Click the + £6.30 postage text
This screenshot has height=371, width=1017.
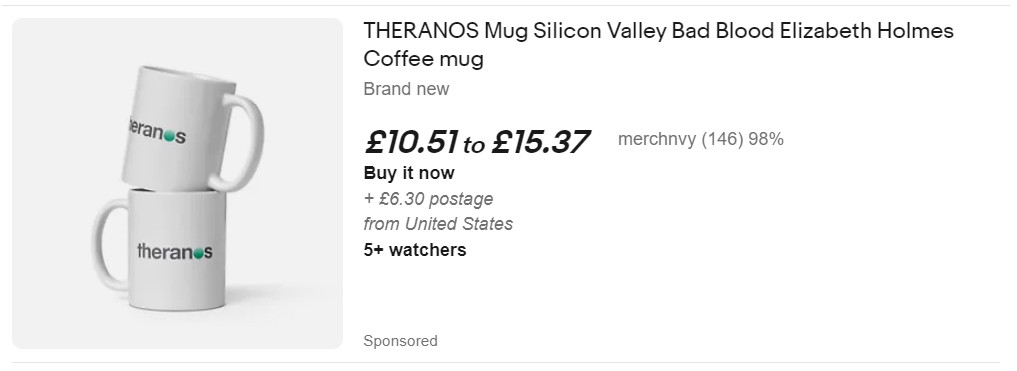click(428, 198)
